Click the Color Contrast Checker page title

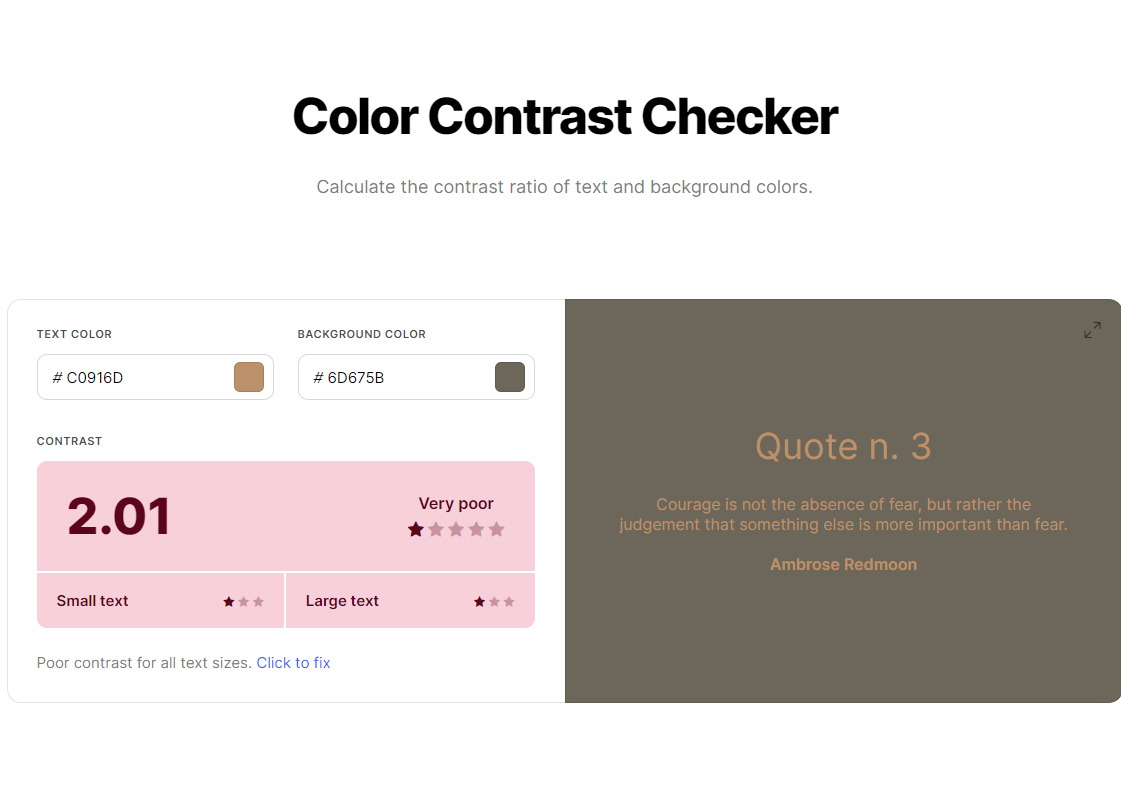[565, 116]
